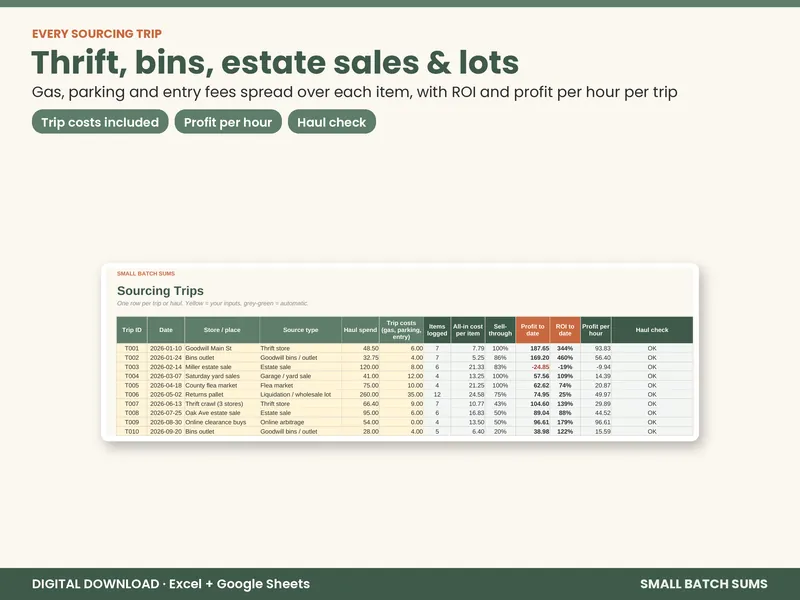Select the "Trip ID" column header
800x600 pixels.
click(x=132, y=330)
